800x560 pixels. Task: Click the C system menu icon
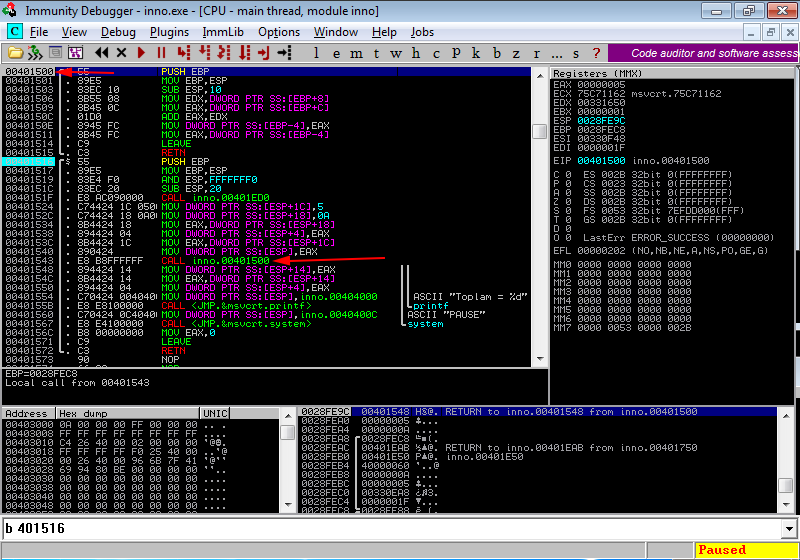pos(15,32)
